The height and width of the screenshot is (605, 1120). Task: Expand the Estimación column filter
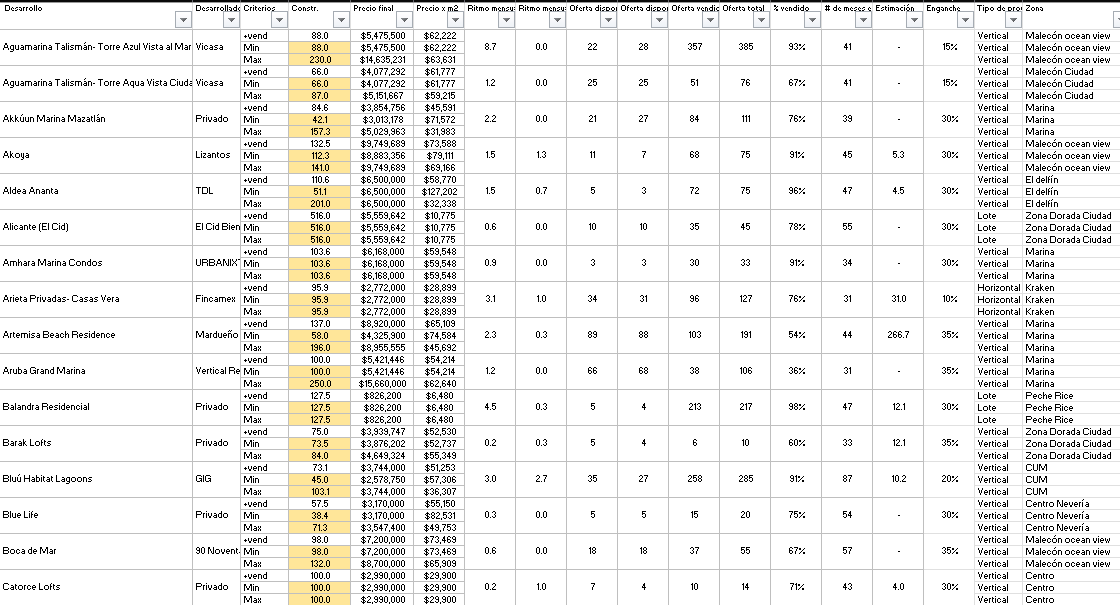pyautogui.click(x=913, y=20)
